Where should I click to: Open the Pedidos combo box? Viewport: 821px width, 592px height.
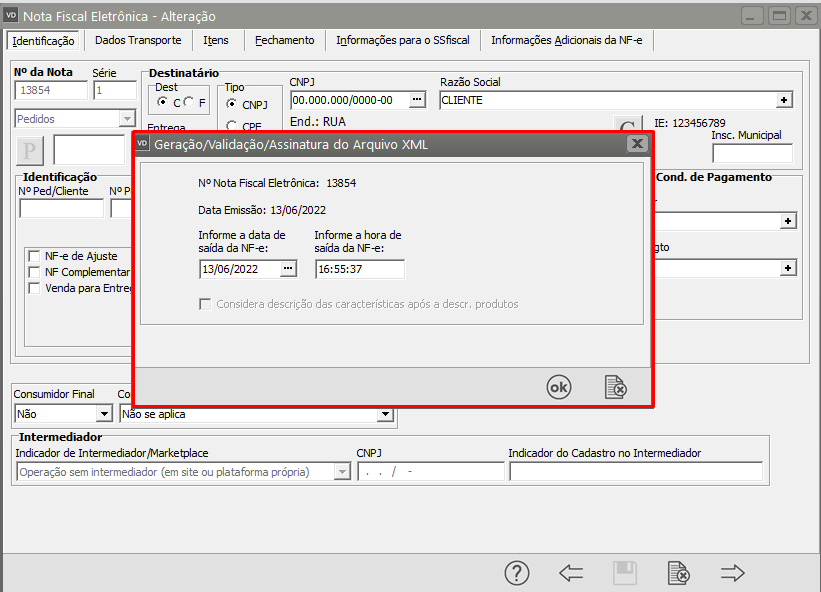tap(127, 119)
